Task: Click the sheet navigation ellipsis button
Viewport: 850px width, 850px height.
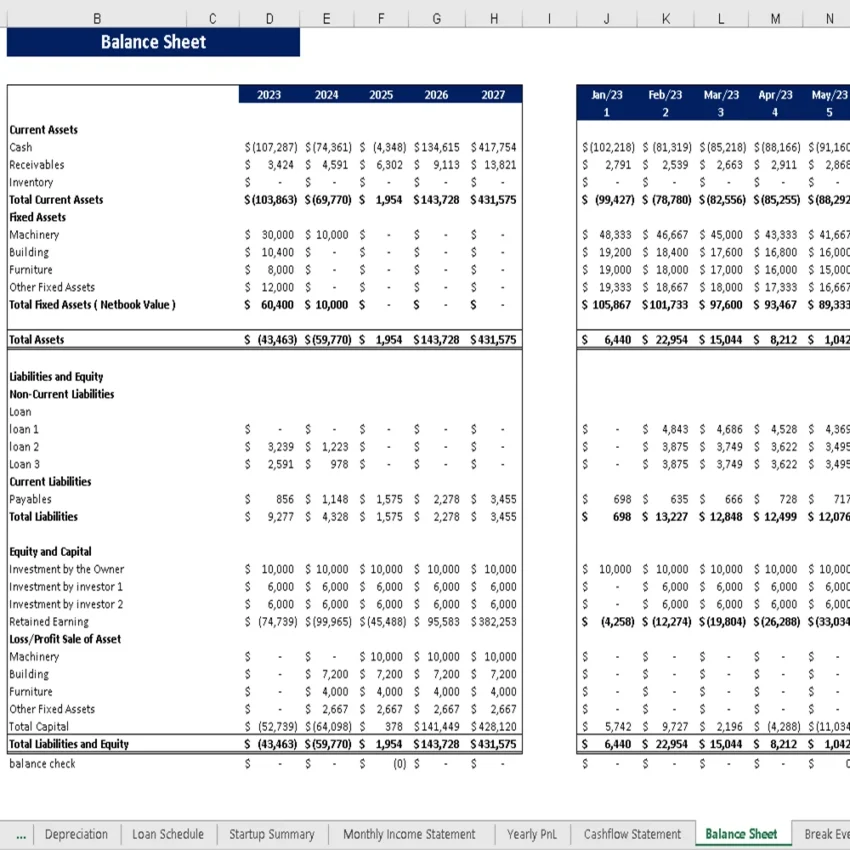Action: [x=22, y=833]
